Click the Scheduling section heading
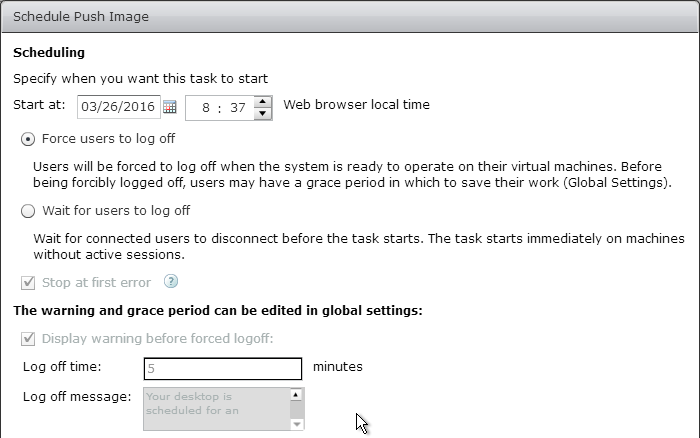The image size is (700, 438). pyautogui.click(x=49, y=52)
